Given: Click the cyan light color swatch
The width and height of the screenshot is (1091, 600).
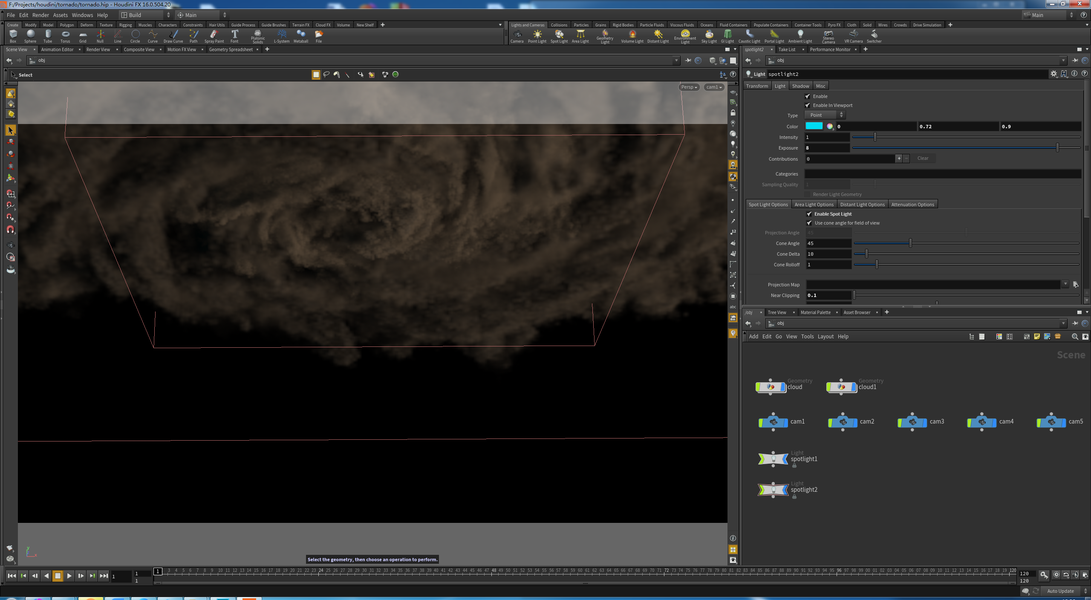Looking at the screenshot, I should coord(814,127).
